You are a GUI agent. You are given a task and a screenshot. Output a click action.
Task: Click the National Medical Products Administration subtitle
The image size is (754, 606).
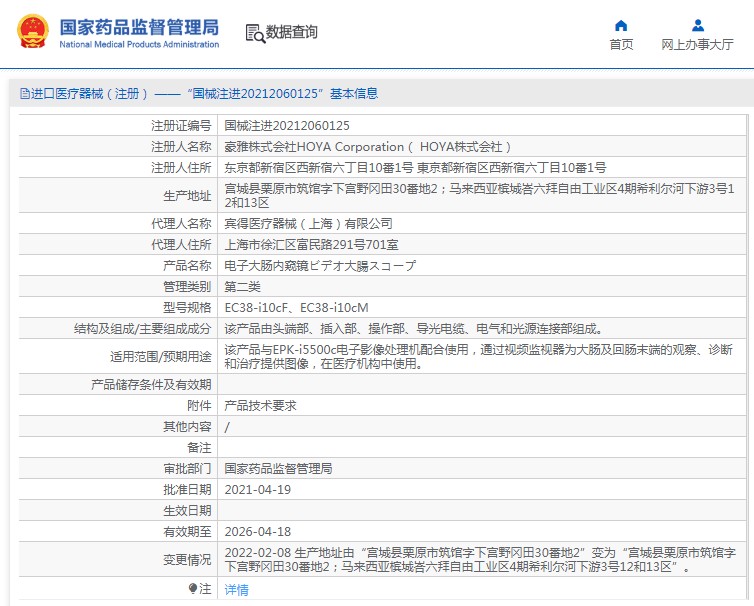138,45
